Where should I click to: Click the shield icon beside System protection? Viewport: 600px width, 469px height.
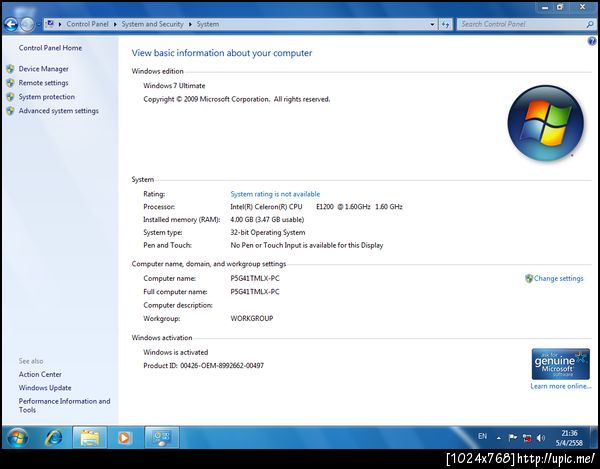pyautogui.click(x=10, y=97)
